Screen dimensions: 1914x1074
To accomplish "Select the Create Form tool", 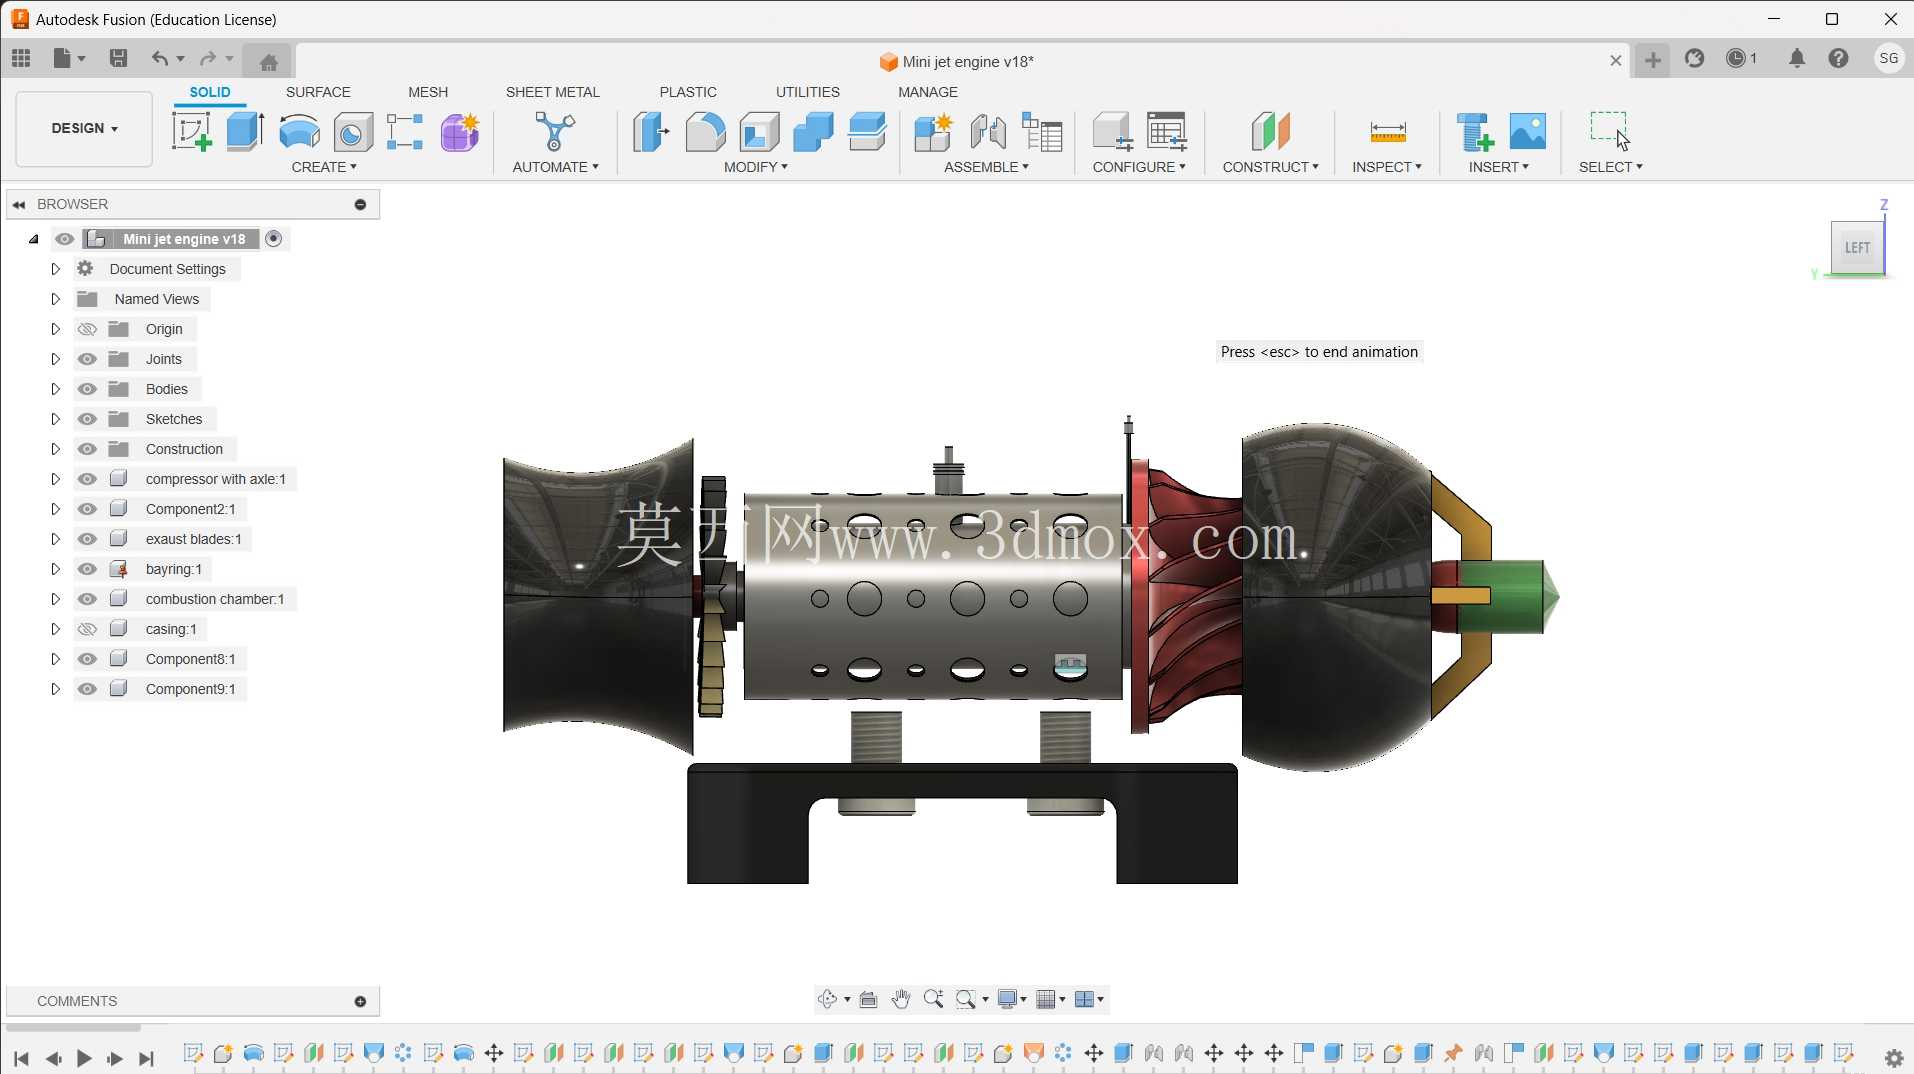I will (x=460, y=131).
